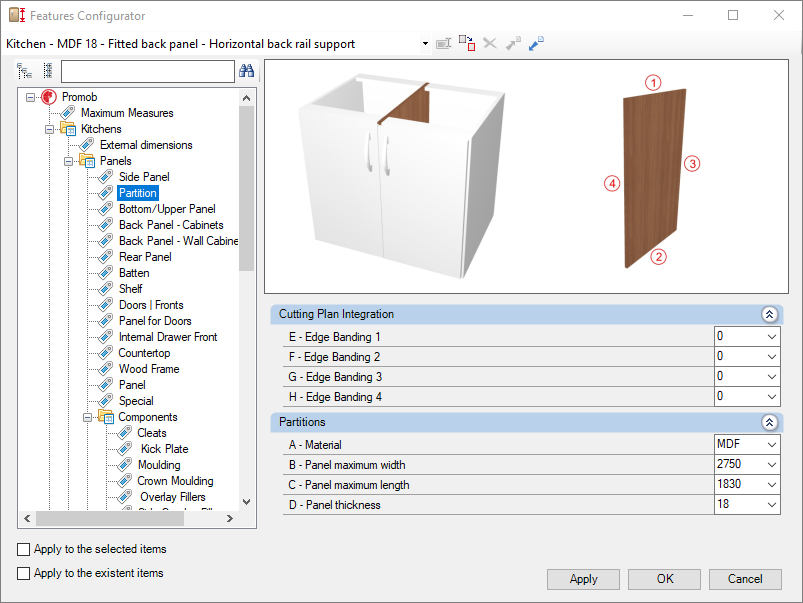Select Back Panel - Cabinets in the tree

[171, 225]
